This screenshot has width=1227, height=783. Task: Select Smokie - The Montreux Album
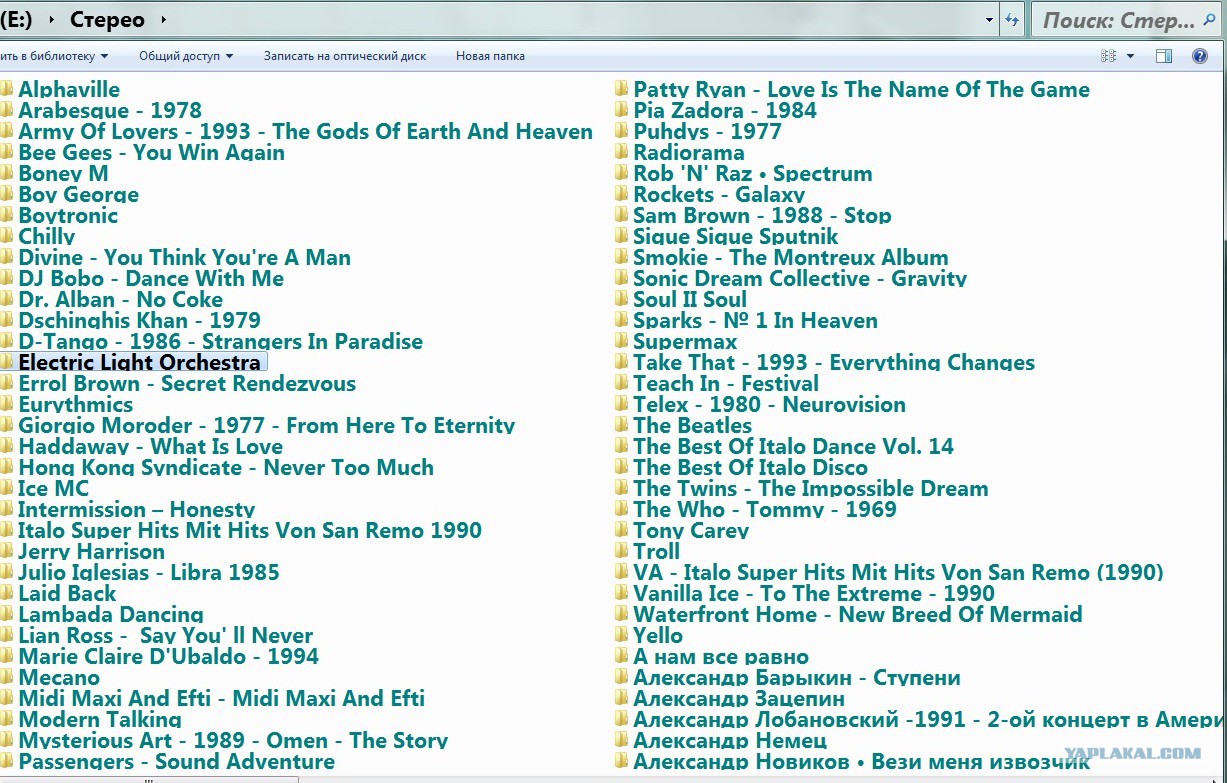[x=790, y=257]
